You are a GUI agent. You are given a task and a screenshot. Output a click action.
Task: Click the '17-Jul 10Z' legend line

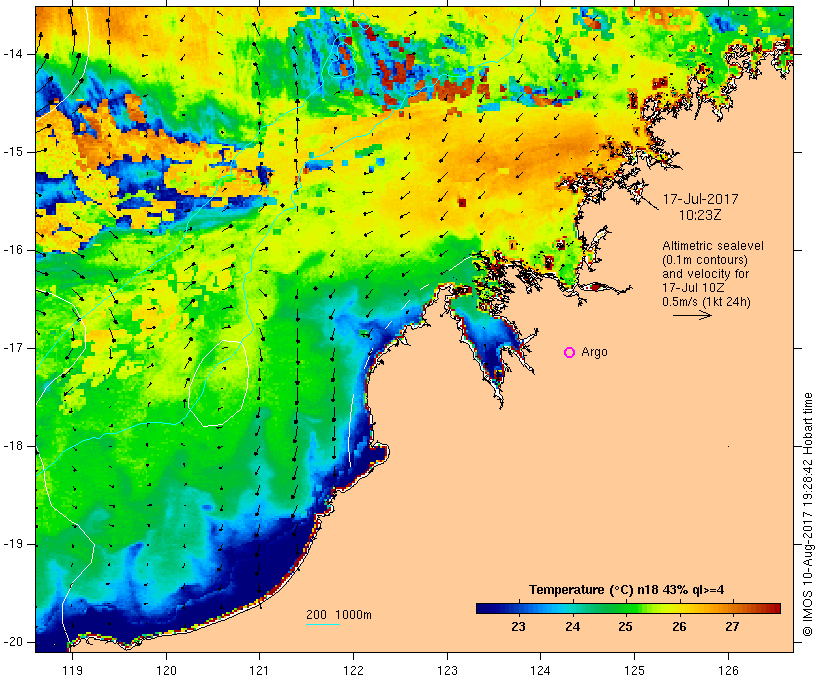click(x=693, y=288)
